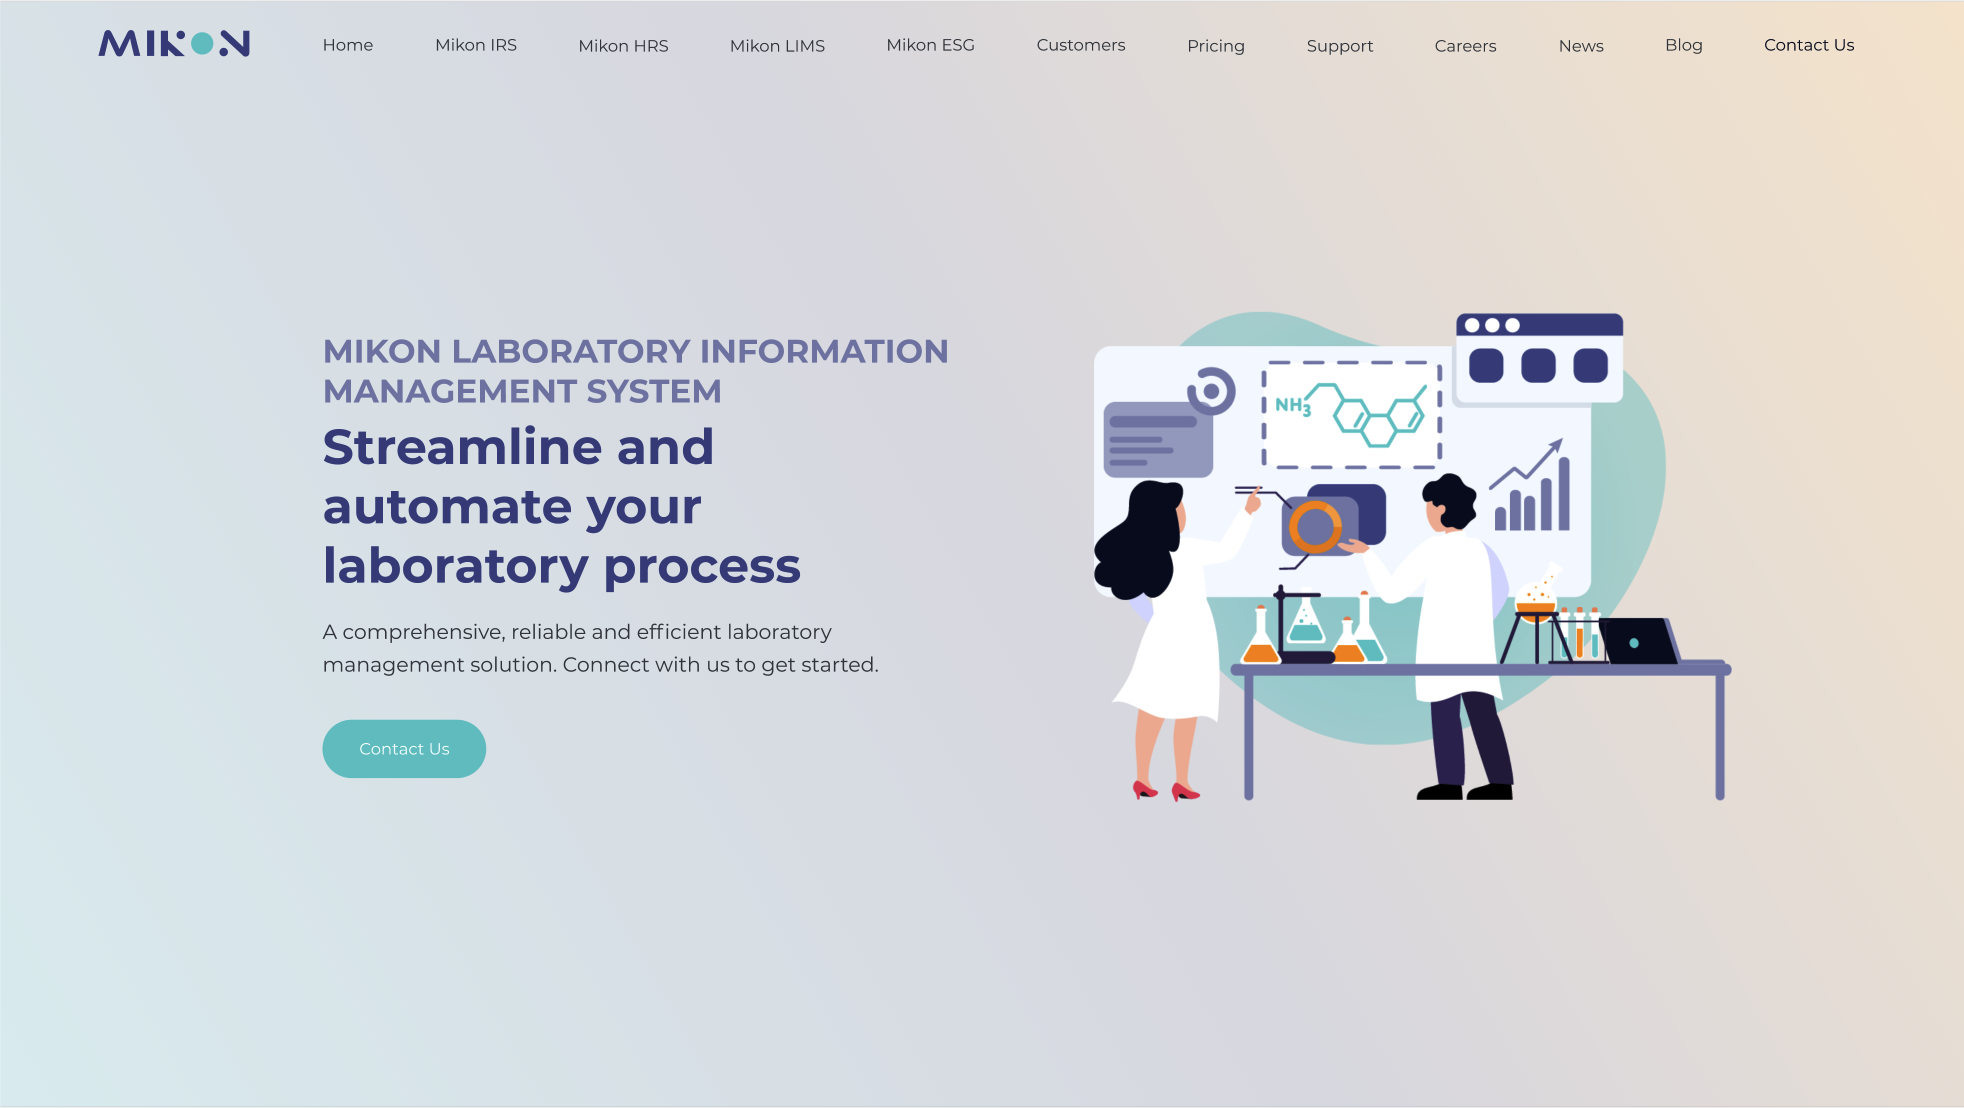Open the Contact Us nav link
The image size is (1964, 1108).
click(x=1809, y=45)
